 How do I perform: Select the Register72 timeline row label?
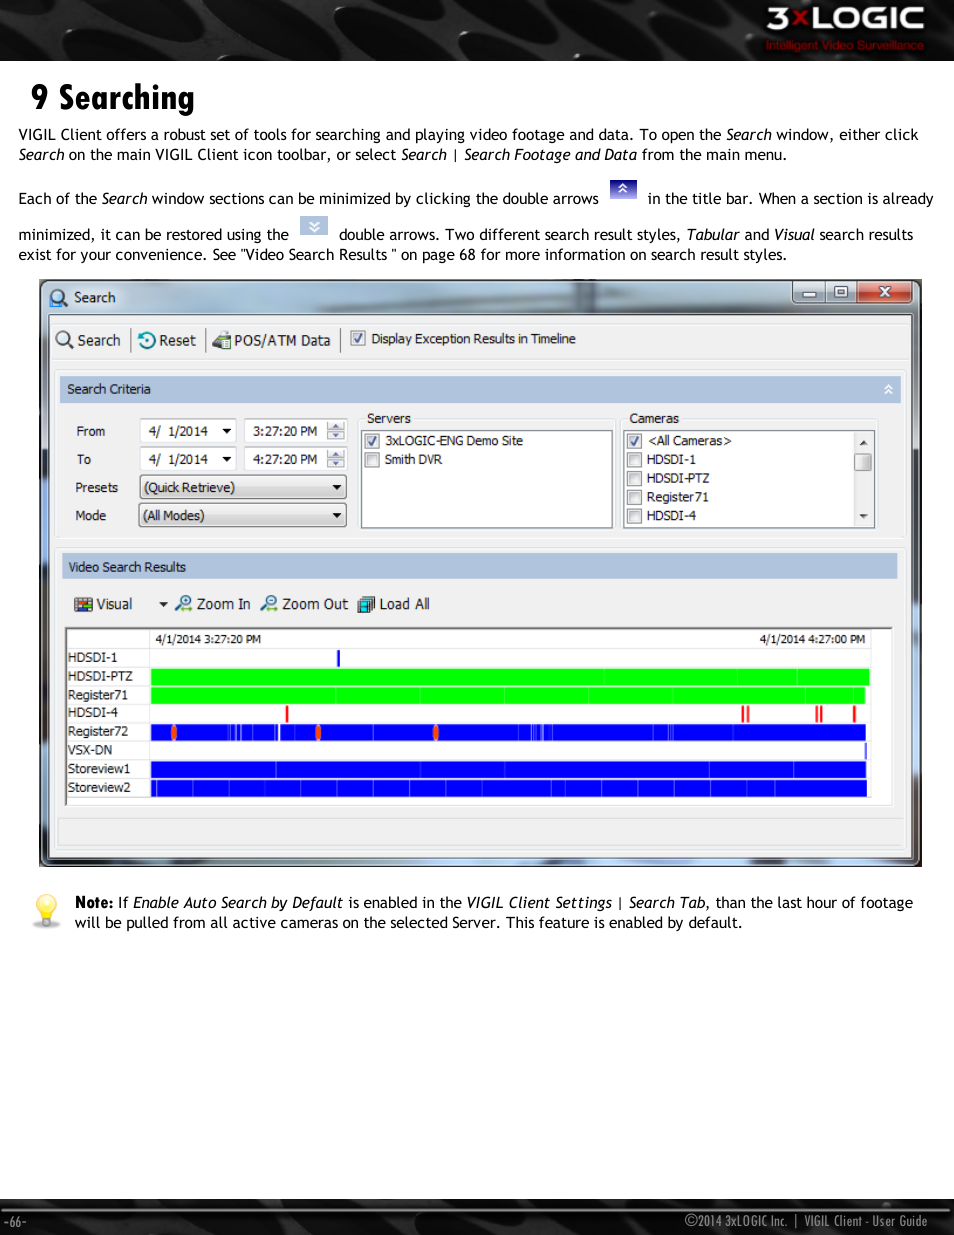click(x=98, y=732)
